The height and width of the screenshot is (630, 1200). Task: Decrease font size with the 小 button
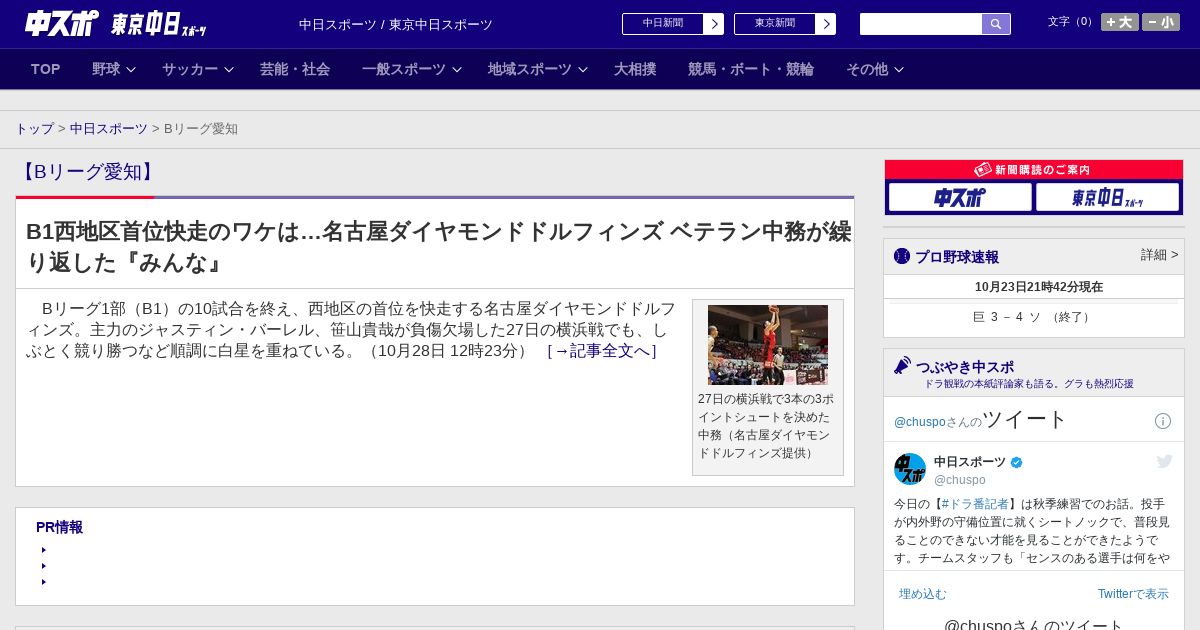(1161, 22)
